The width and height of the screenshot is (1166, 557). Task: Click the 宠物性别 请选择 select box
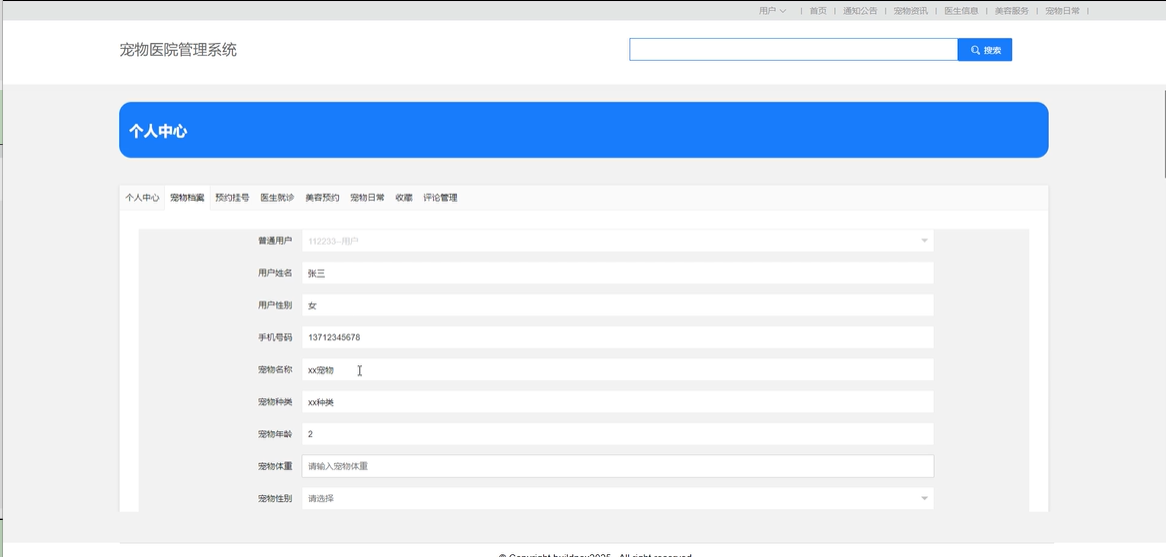click(617, 498)
